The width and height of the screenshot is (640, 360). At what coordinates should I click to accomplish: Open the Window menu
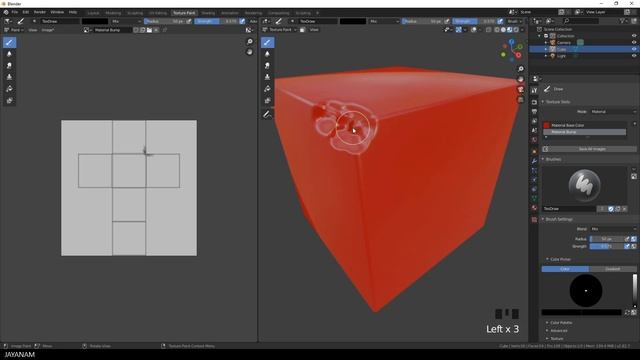(57, 12)
